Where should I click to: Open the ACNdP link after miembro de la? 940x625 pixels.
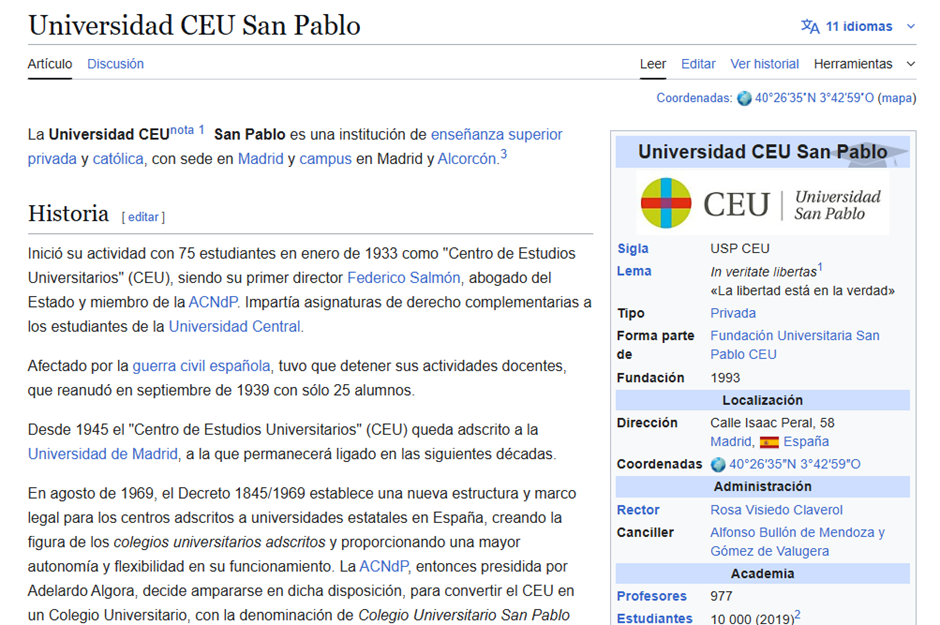coord(213,303)
